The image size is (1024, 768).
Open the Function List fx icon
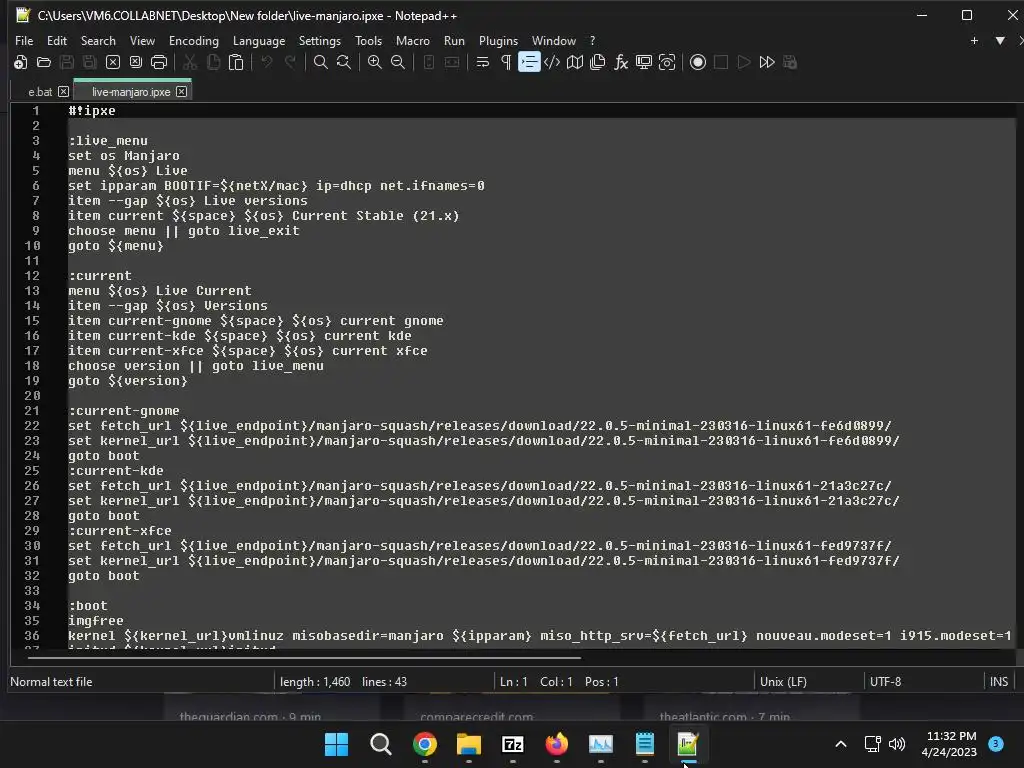click(x=621, y=62)
